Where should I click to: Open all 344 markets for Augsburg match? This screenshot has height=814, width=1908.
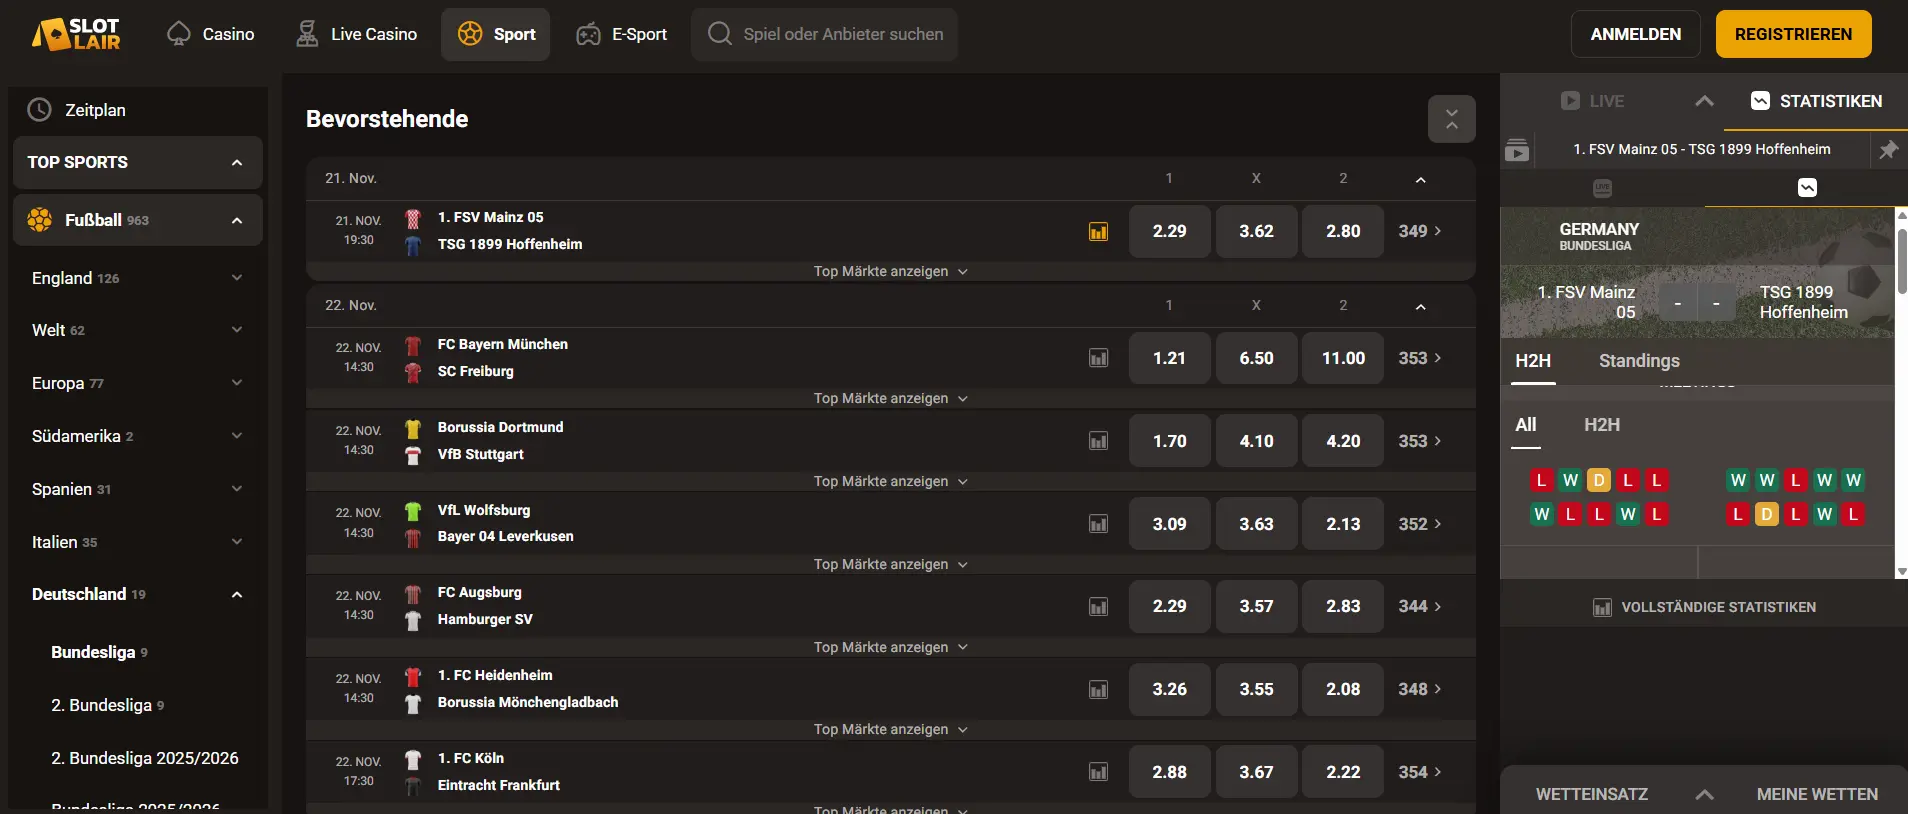(1420, 606)
